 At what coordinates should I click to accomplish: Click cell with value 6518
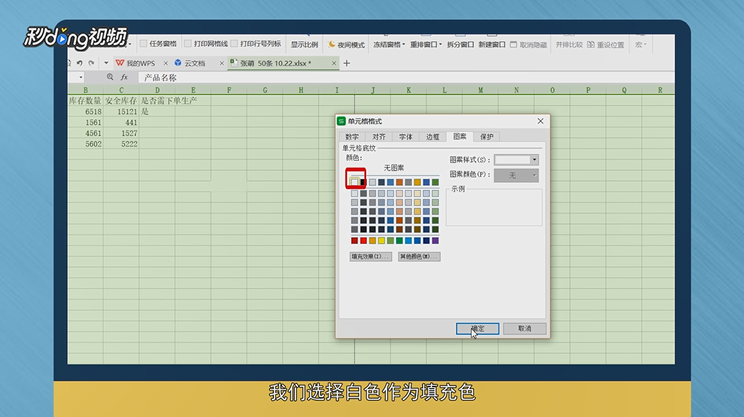click(x=85, y=111)
